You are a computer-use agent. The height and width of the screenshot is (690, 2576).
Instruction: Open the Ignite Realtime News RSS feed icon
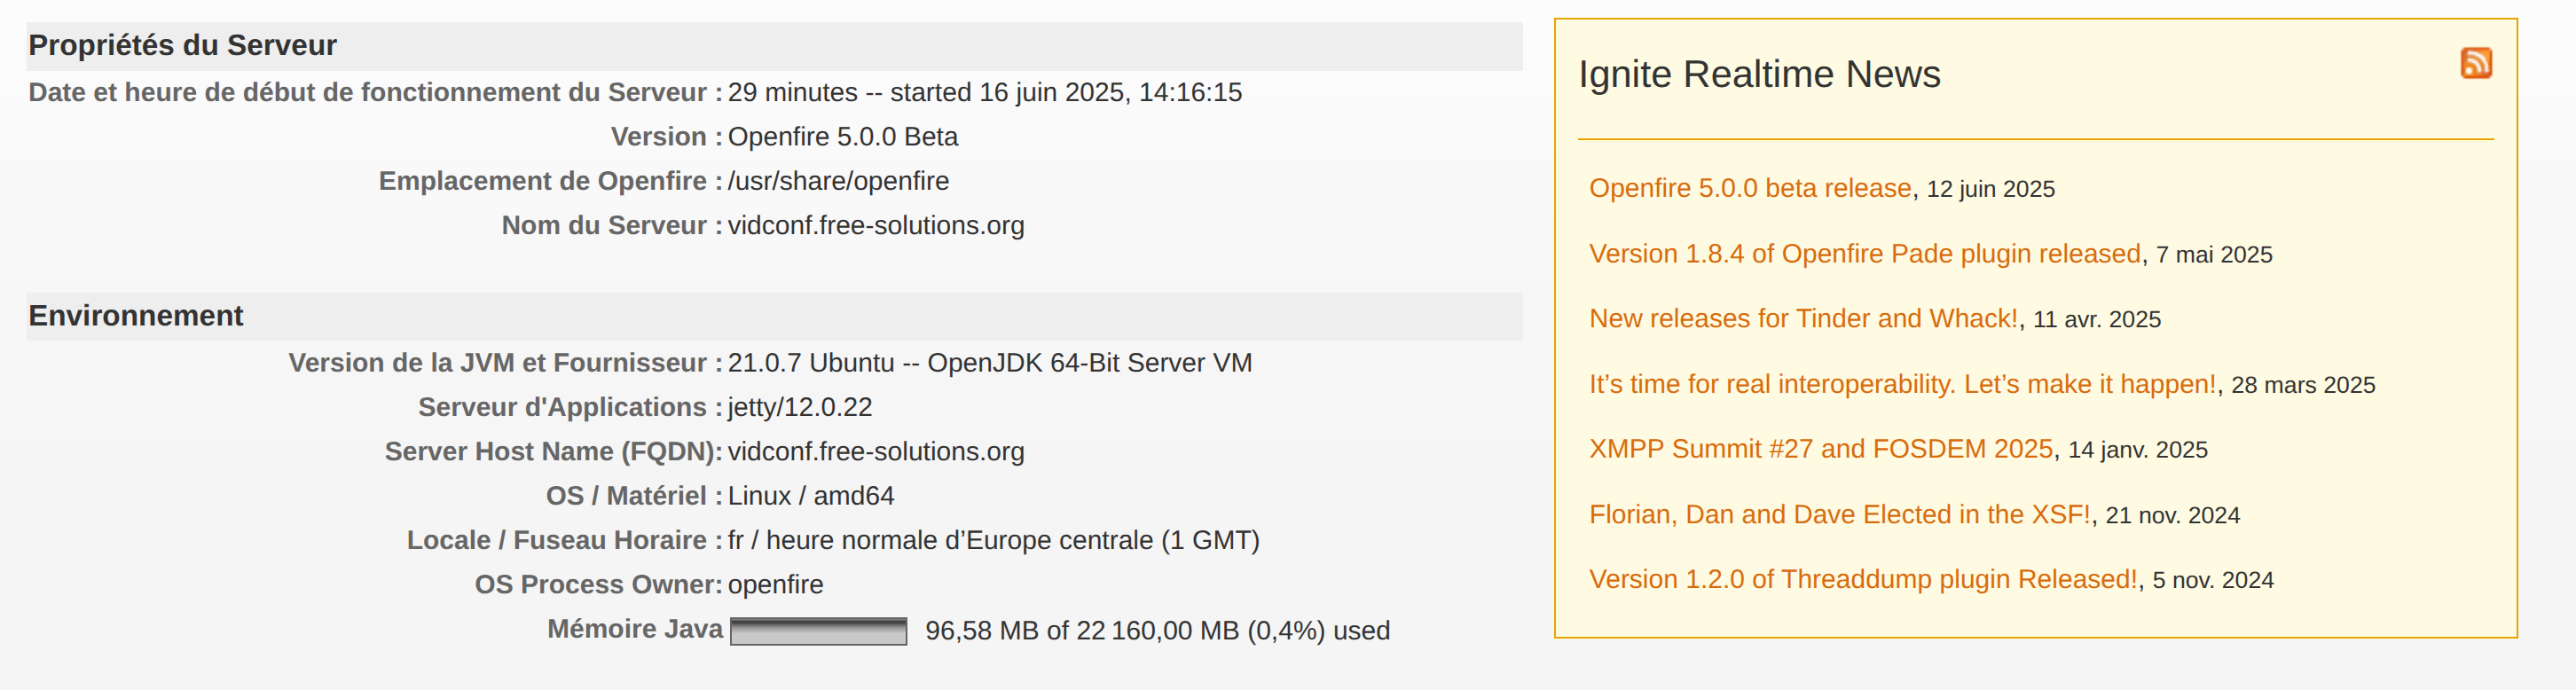[x=2476, y=63]
